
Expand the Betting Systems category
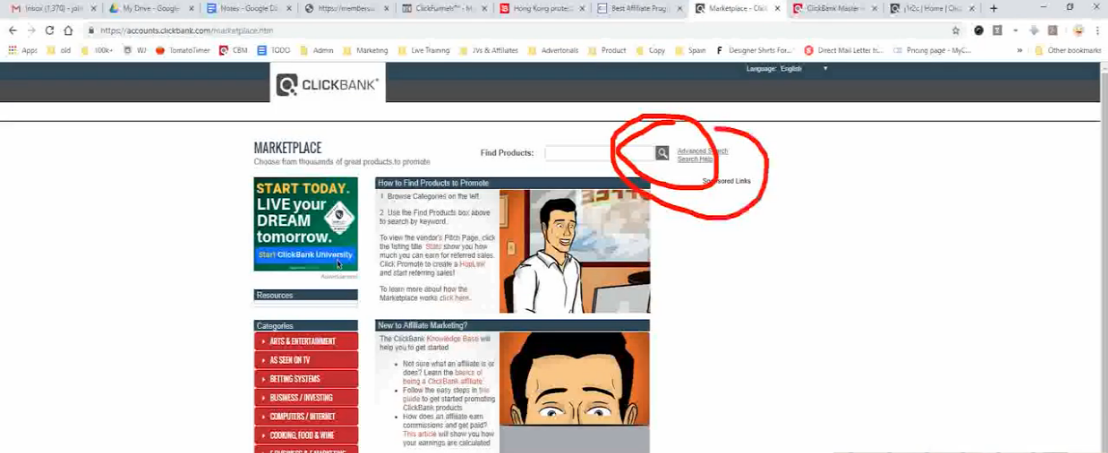click(x=305, y=379)
